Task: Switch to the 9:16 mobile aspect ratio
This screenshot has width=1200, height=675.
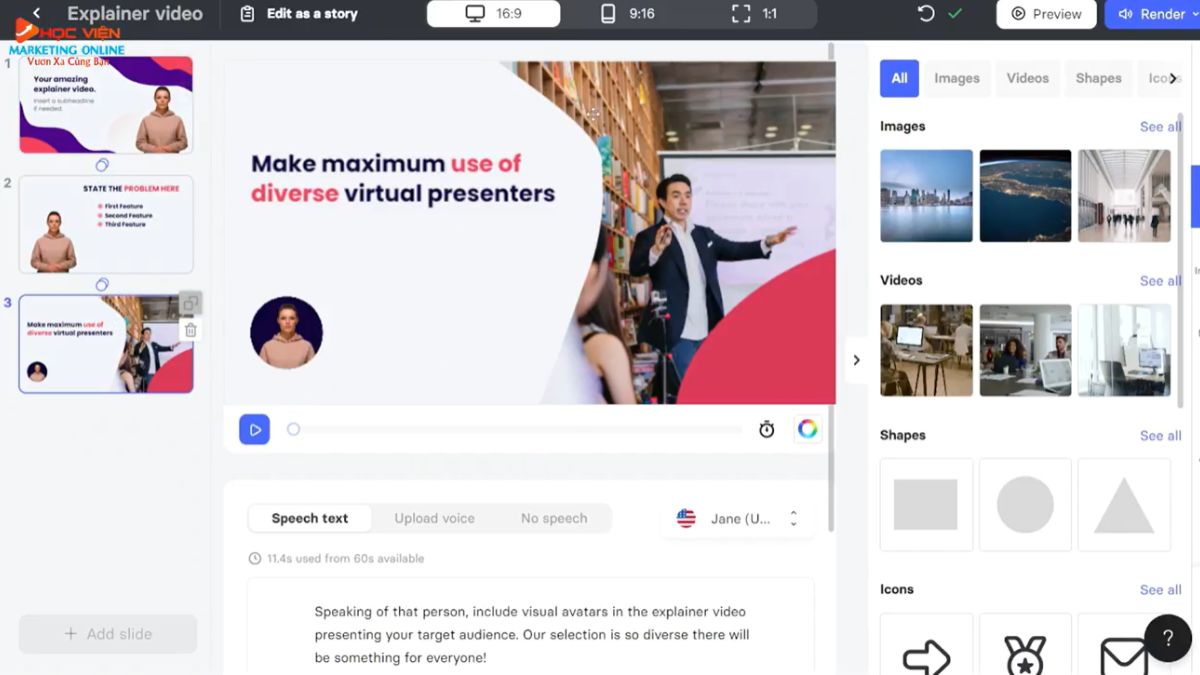Action: pyautogui.click(x=627, y=14)
